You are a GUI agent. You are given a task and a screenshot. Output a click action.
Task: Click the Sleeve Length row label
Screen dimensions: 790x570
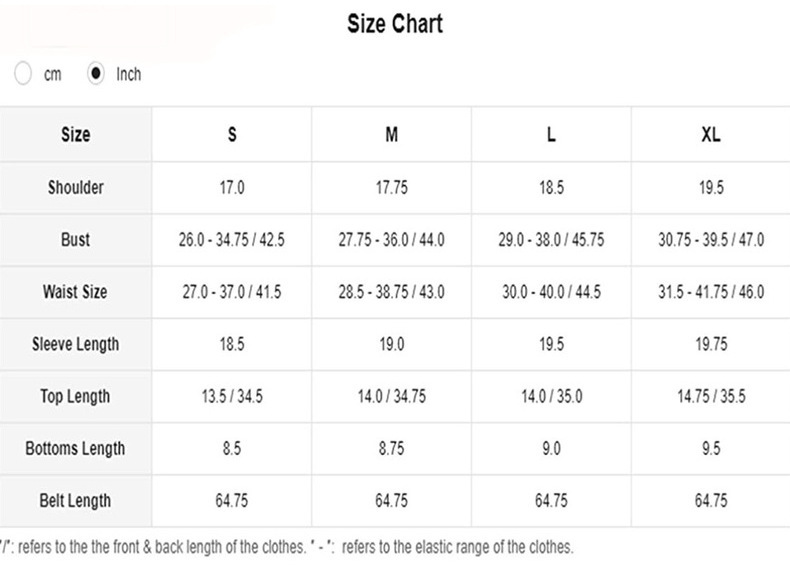pyautogui.click(x=76, y=344)
